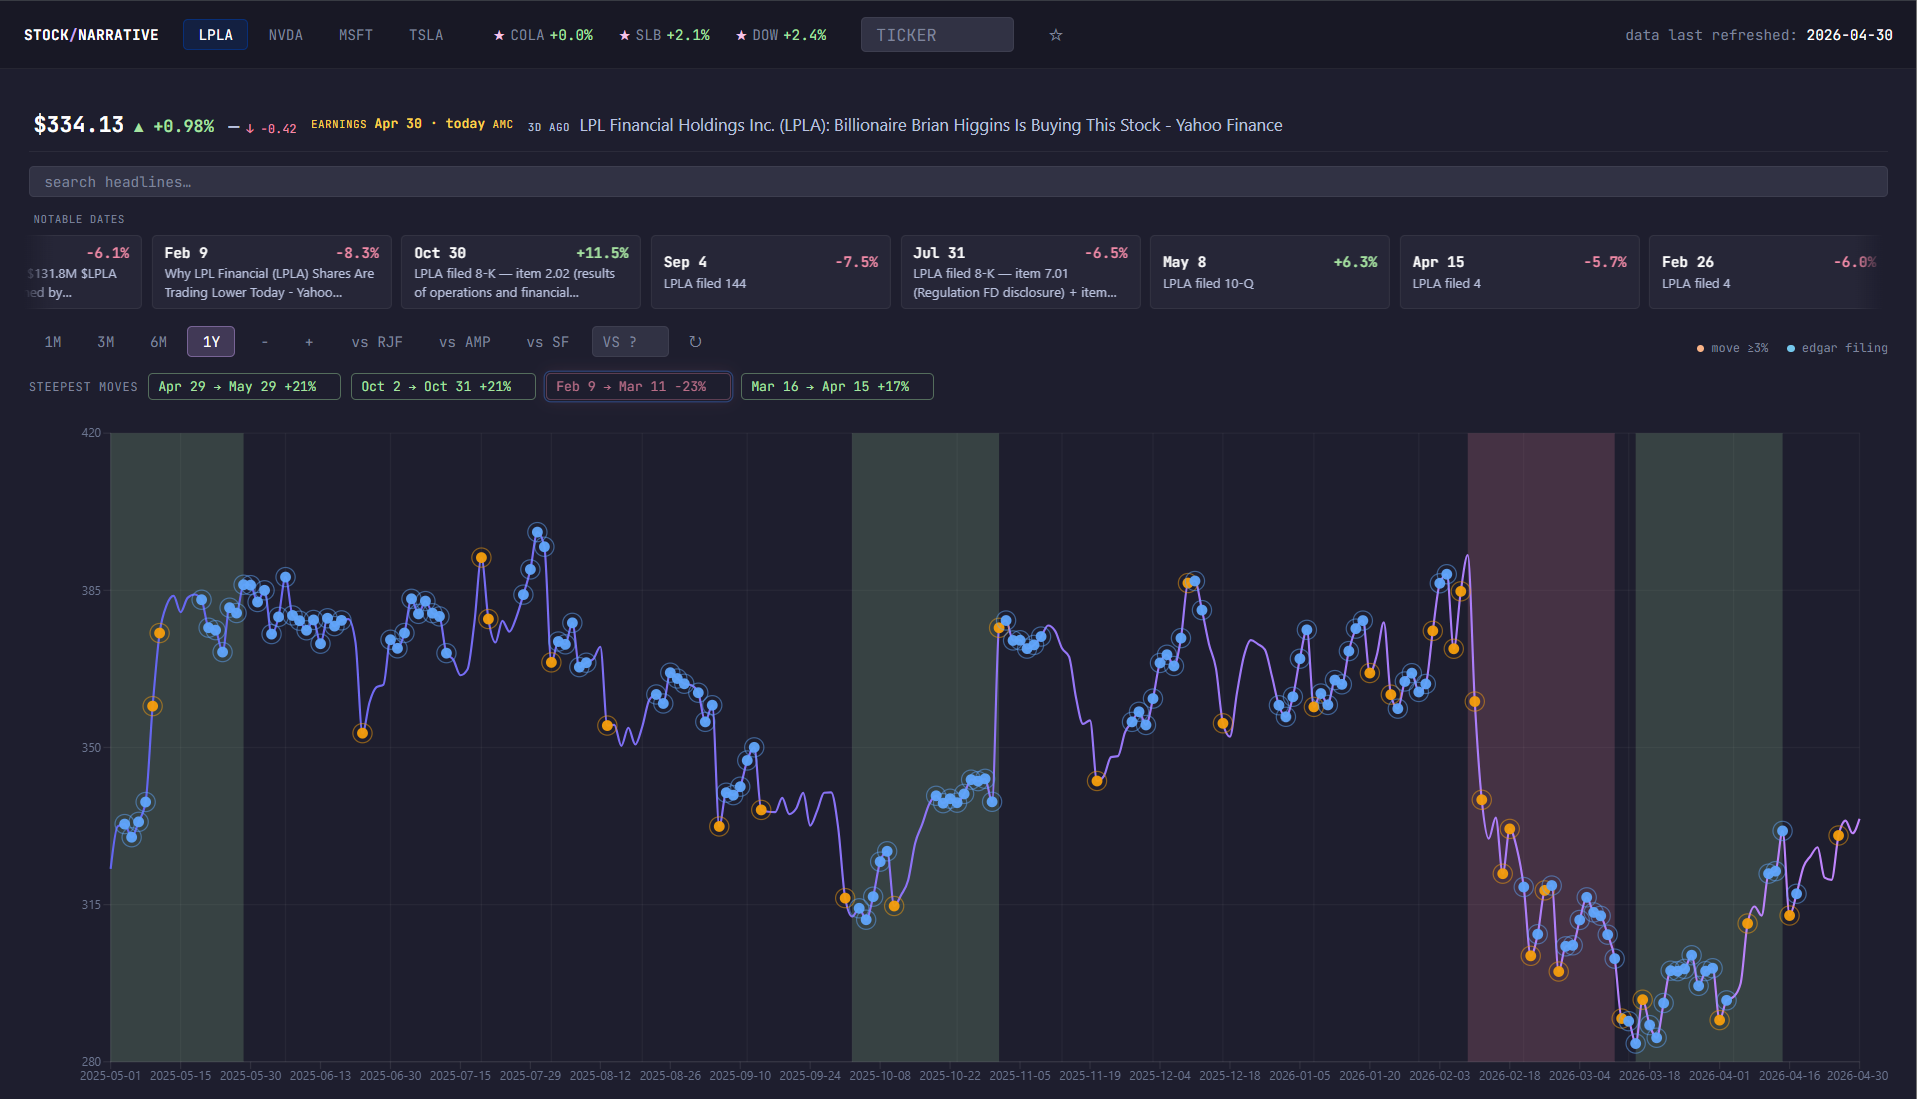
Task: Open the Sep 4 -7.5% notable date card
Action: (771, 272)
